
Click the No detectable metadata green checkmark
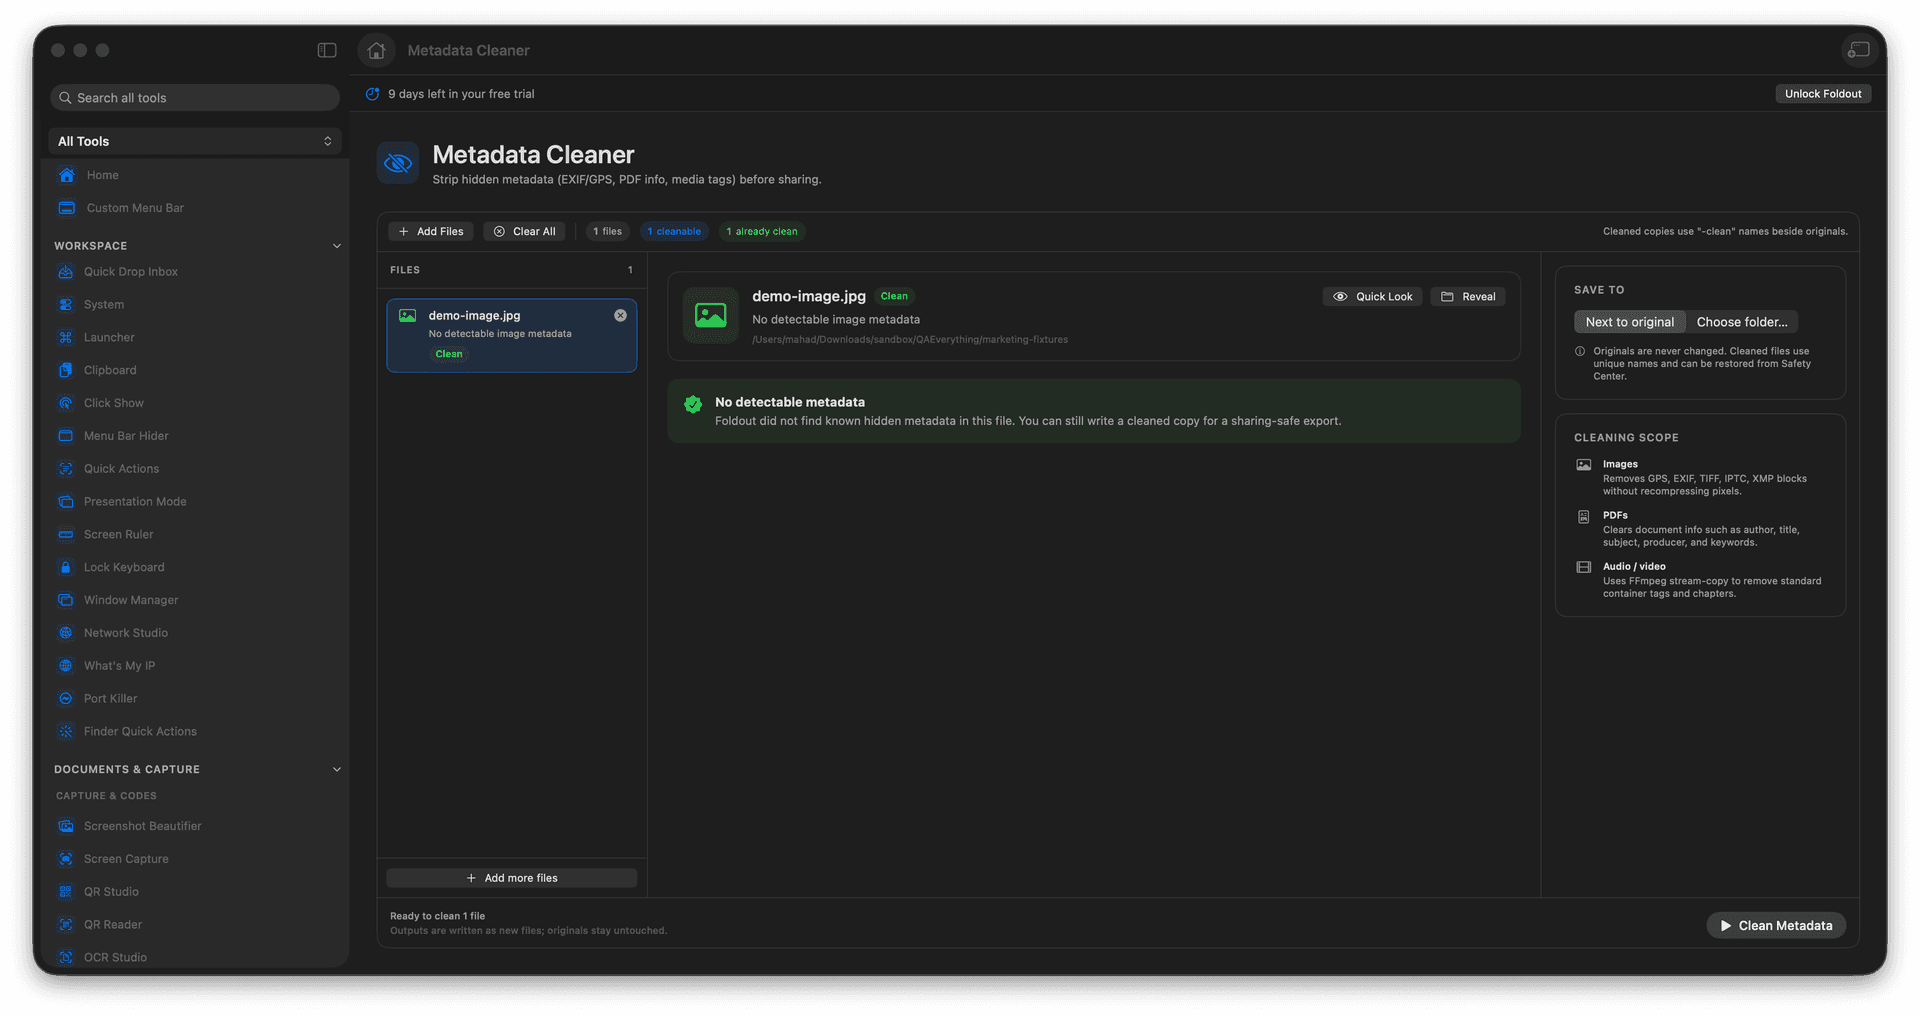(x=693, y=404)
